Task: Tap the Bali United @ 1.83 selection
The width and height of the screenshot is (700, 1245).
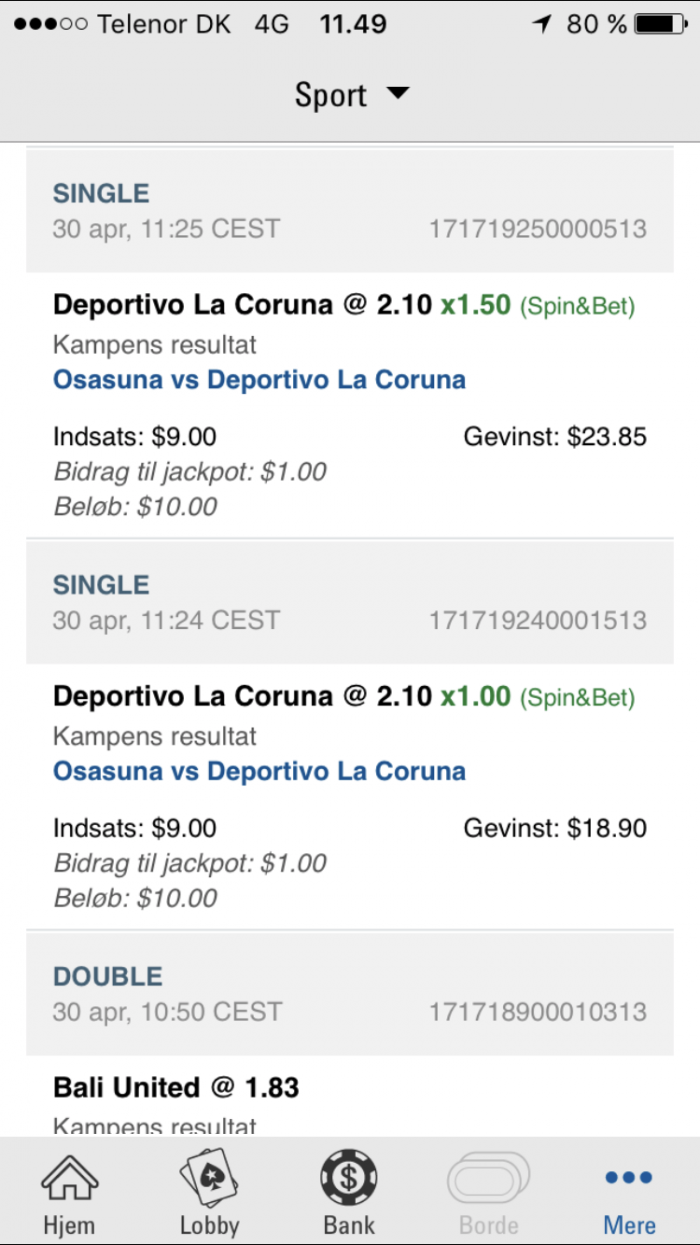Action: click(x=176, y=1087)
